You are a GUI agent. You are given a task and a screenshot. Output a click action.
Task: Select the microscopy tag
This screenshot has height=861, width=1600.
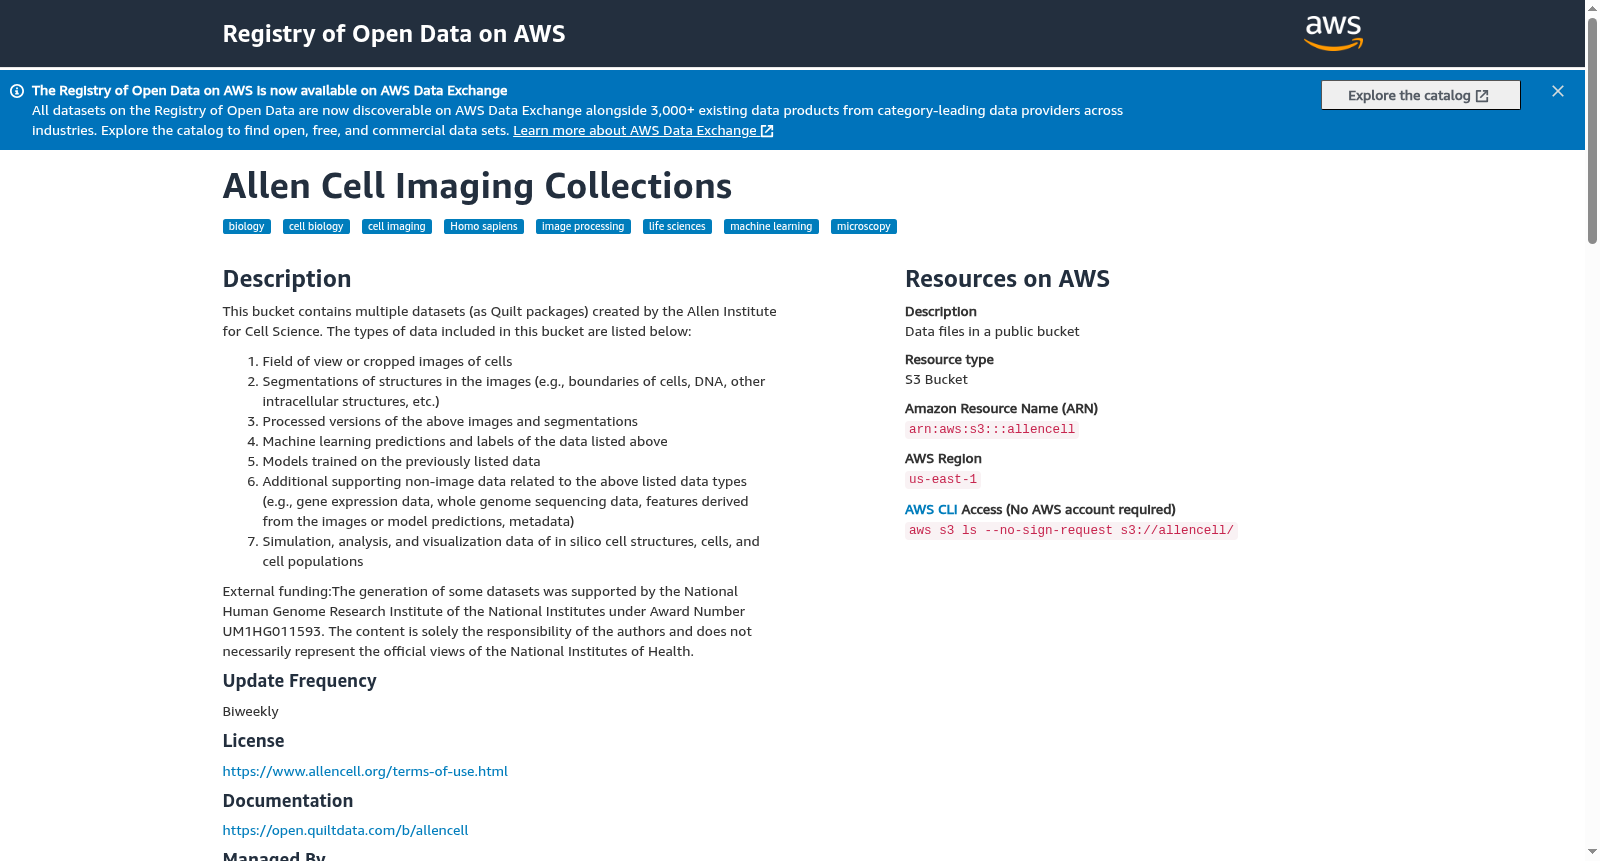[864, 227]
